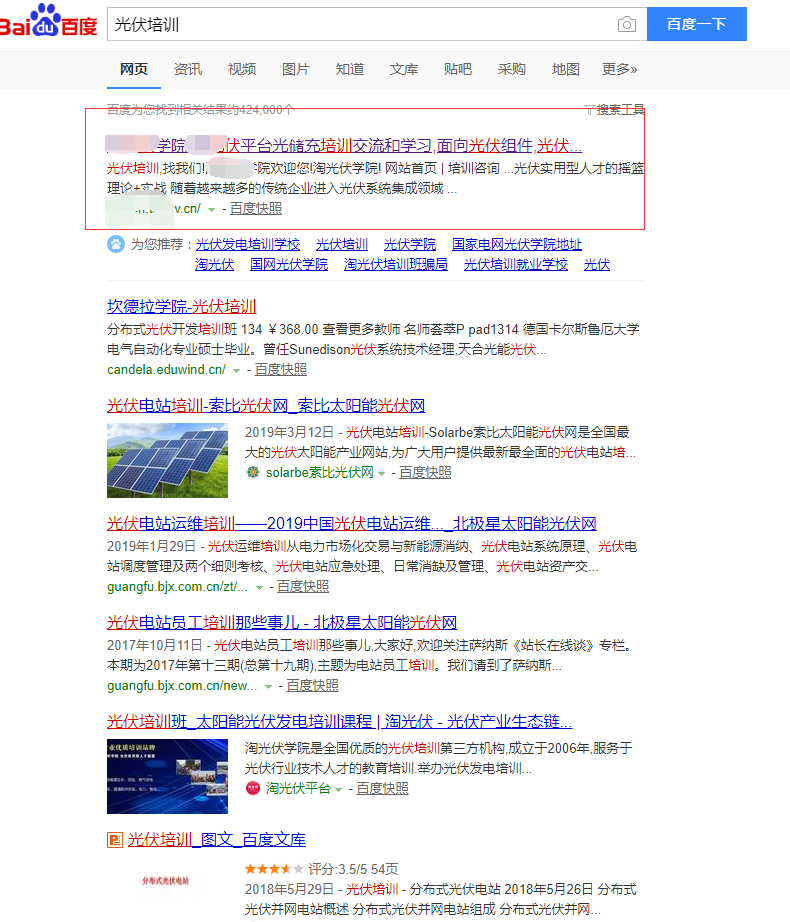Open source link solarbe索比光伏网
Image resolution: width=790 pixels, height=922 pixels.
pyautogui.click(x=320, y=473)
